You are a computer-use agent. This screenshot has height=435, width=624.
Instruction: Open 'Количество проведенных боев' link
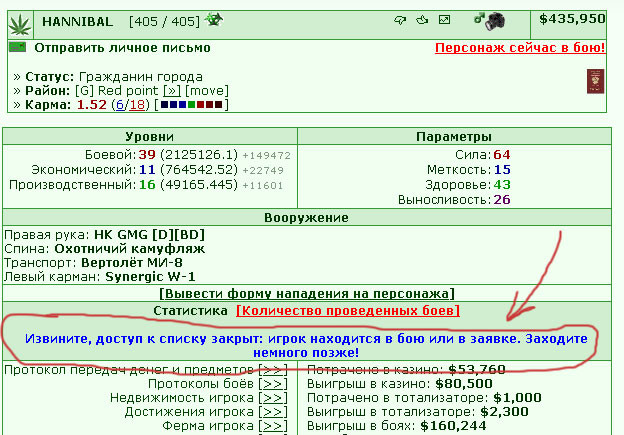click(x=348, y=310)
